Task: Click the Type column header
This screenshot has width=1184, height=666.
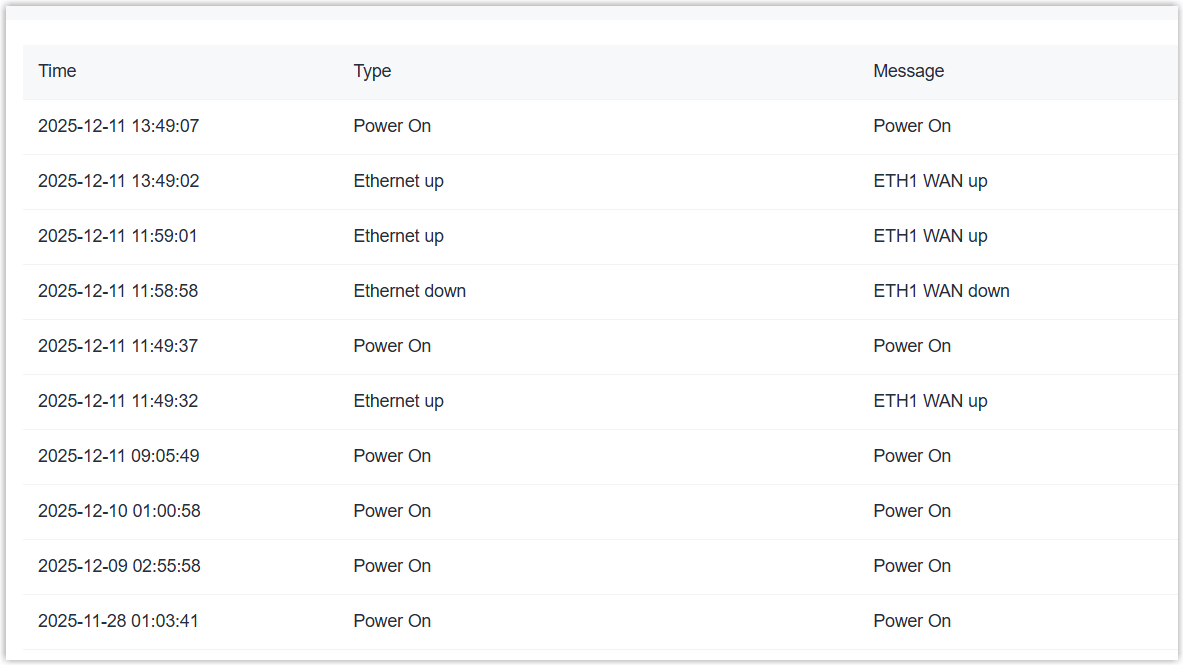Action: (x=372, y=71)
